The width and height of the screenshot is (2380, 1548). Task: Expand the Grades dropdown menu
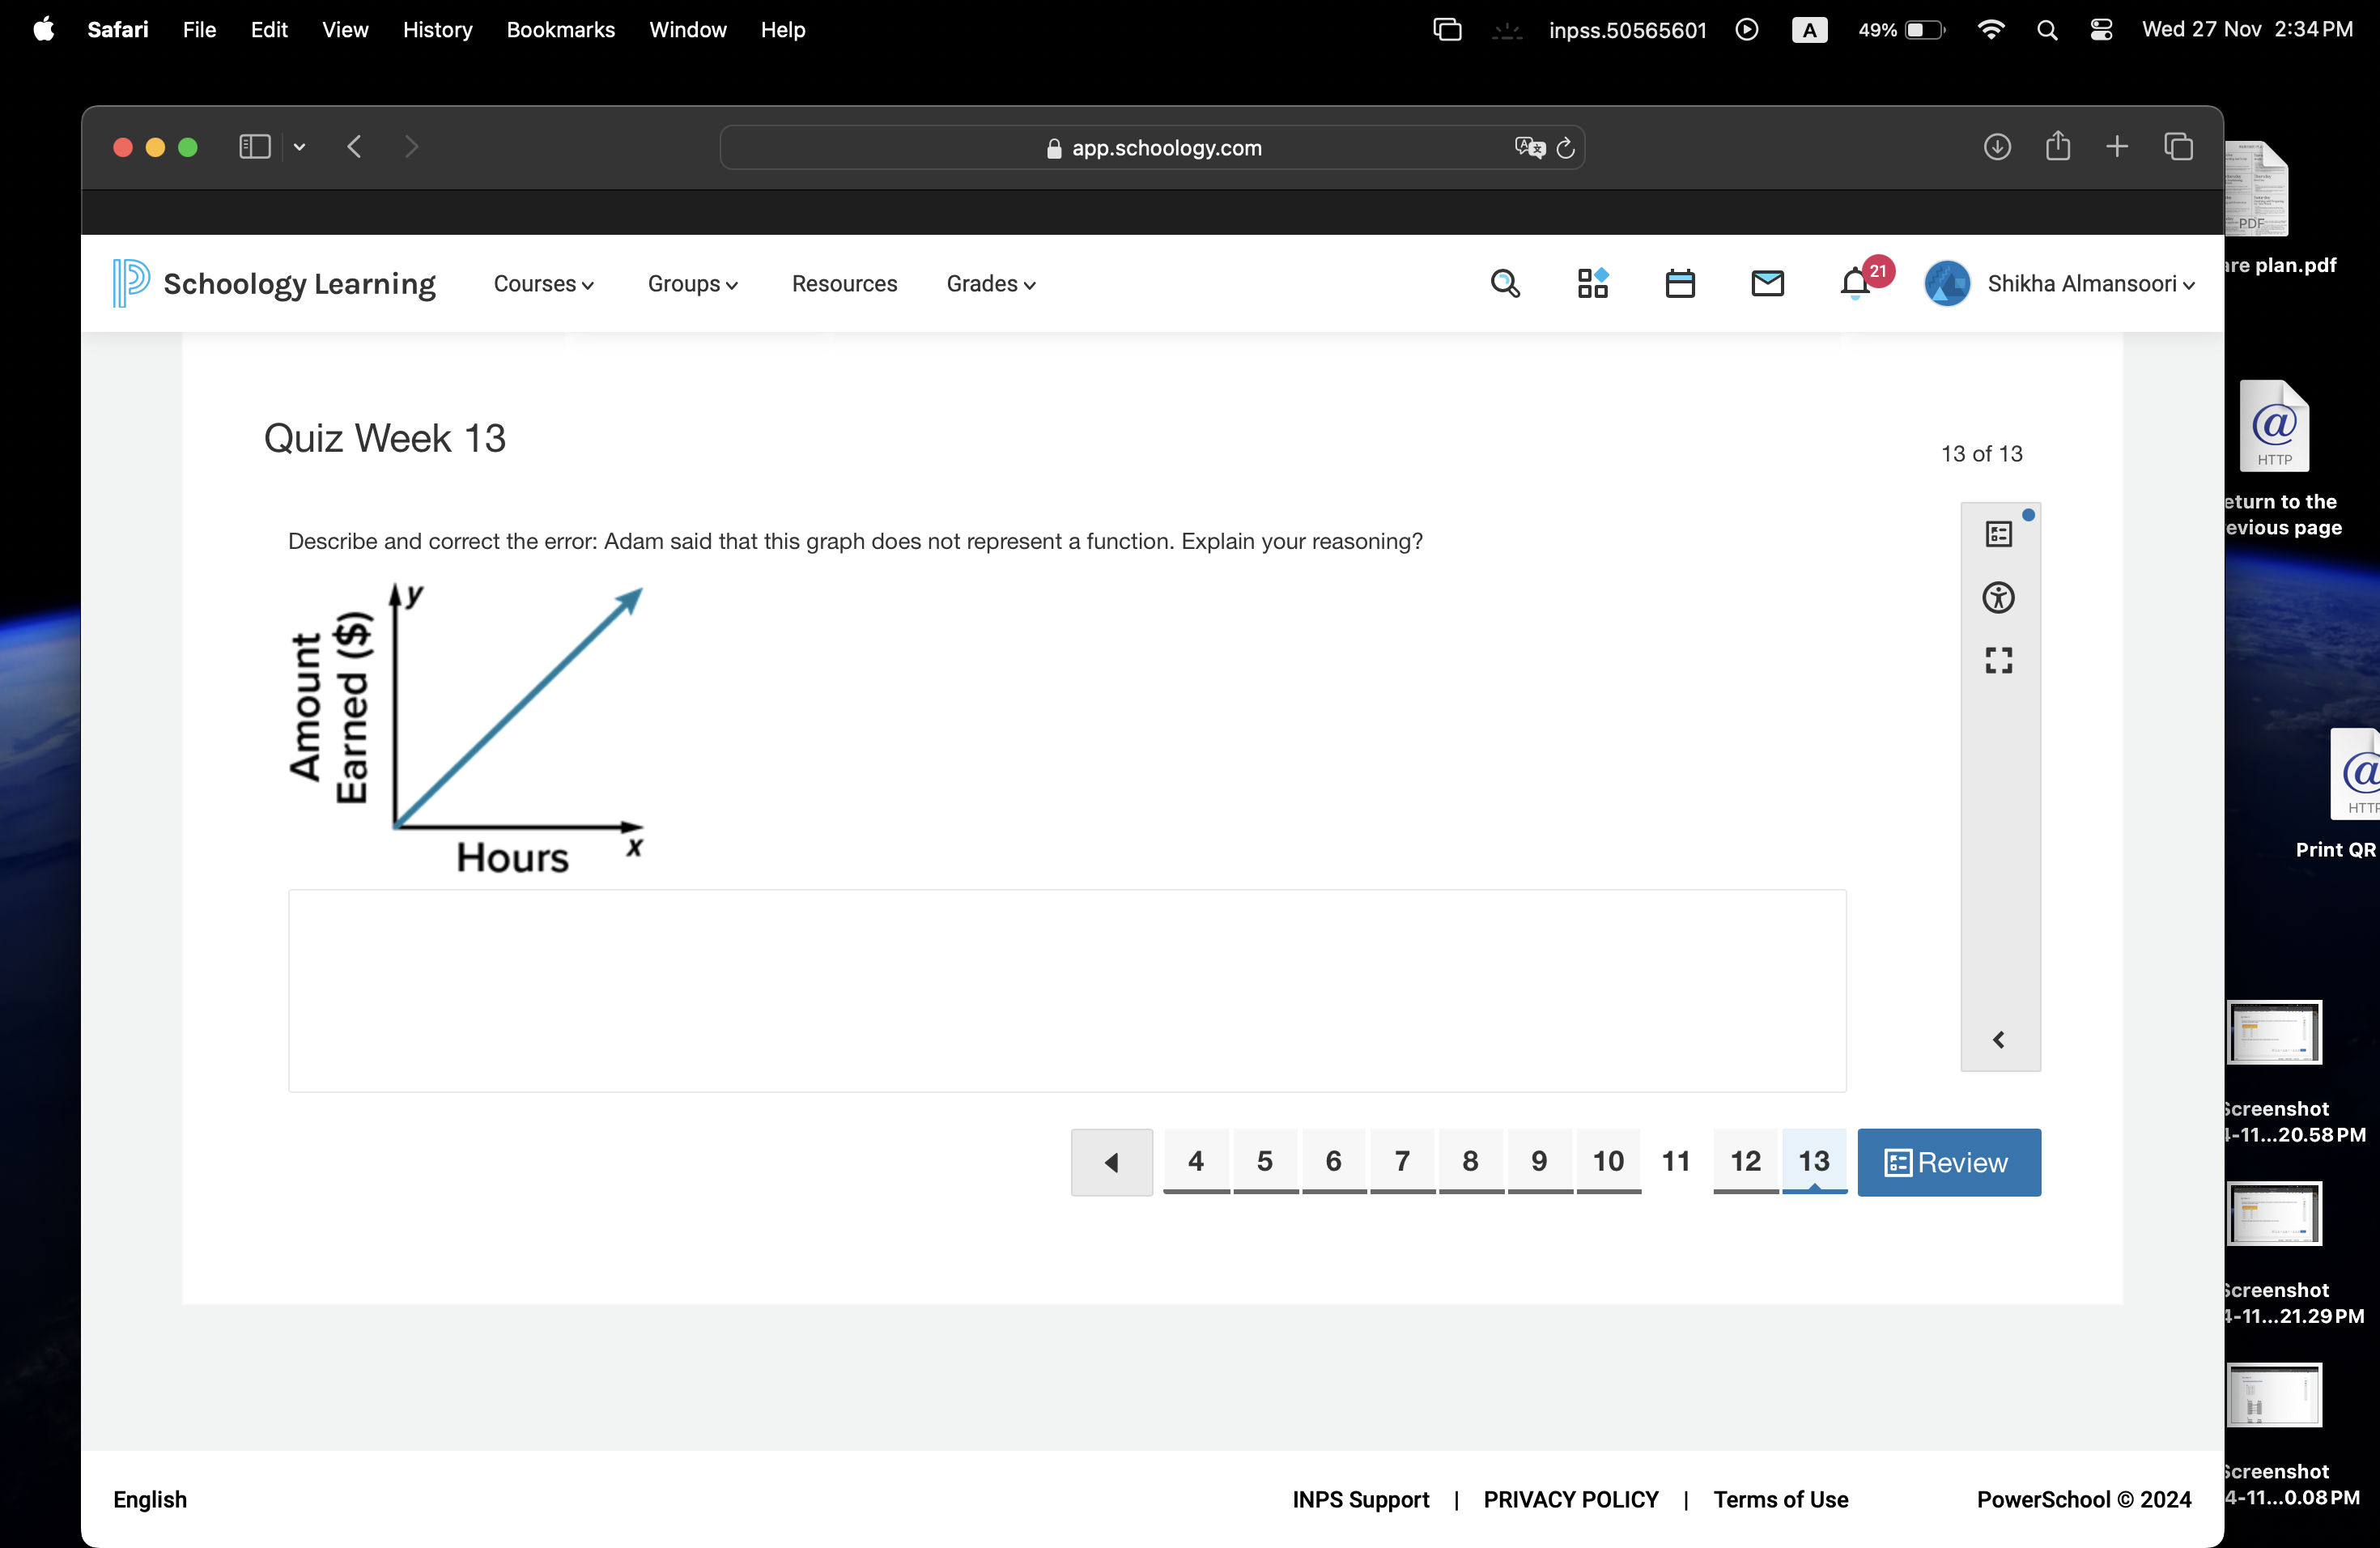pos(991,283)
